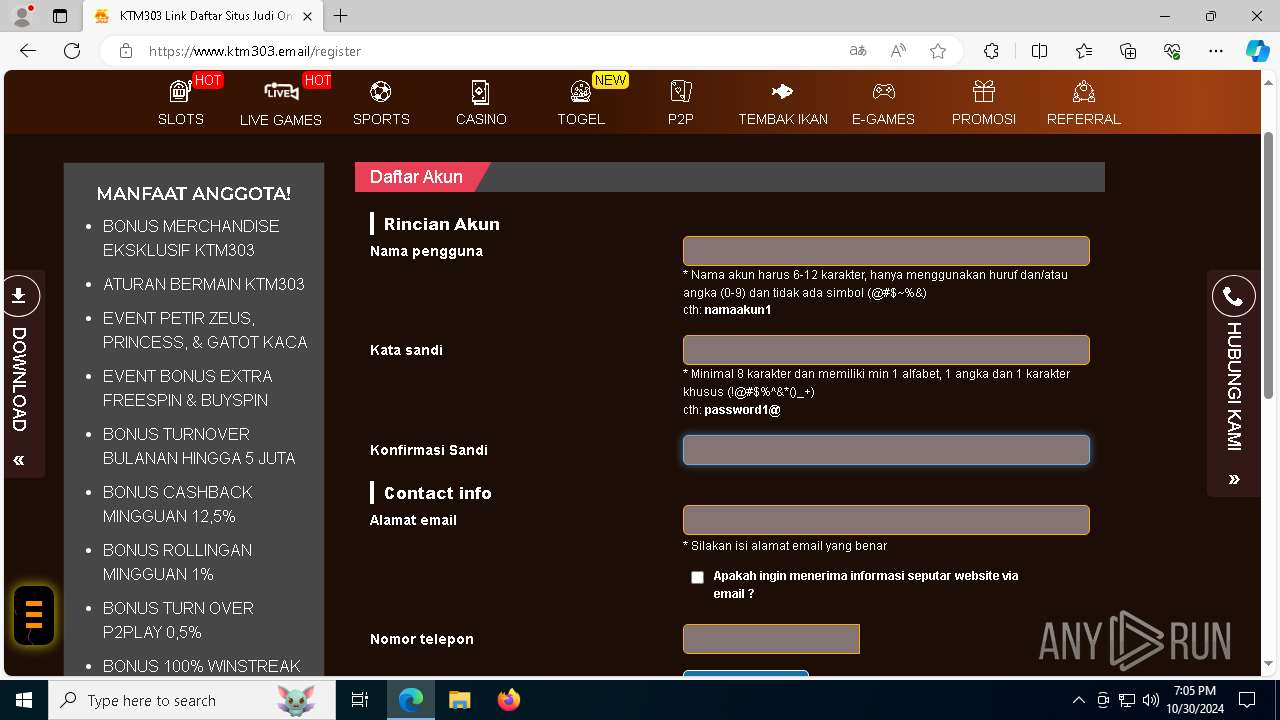Close the KTM303 tab

click(308, 16)
